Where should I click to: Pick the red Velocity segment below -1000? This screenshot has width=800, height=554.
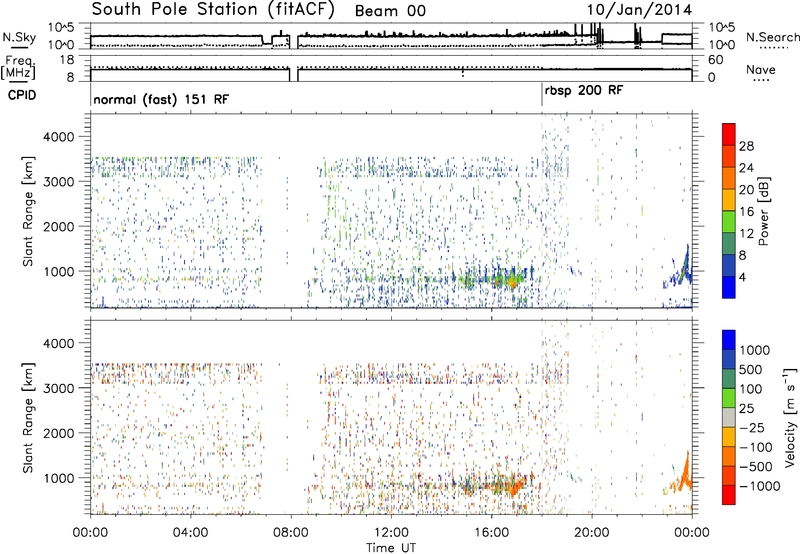[x=729, y=495]
